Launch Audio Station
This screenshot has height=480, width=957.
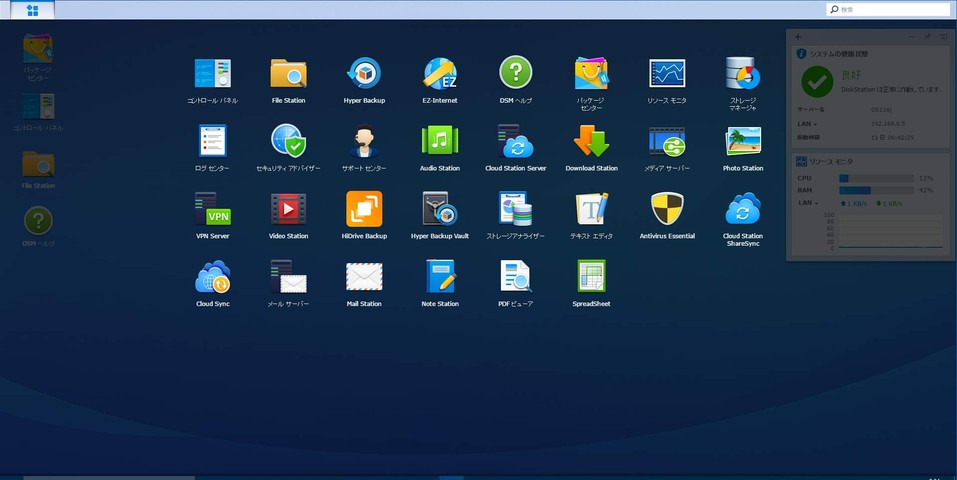tap(440, 141)
